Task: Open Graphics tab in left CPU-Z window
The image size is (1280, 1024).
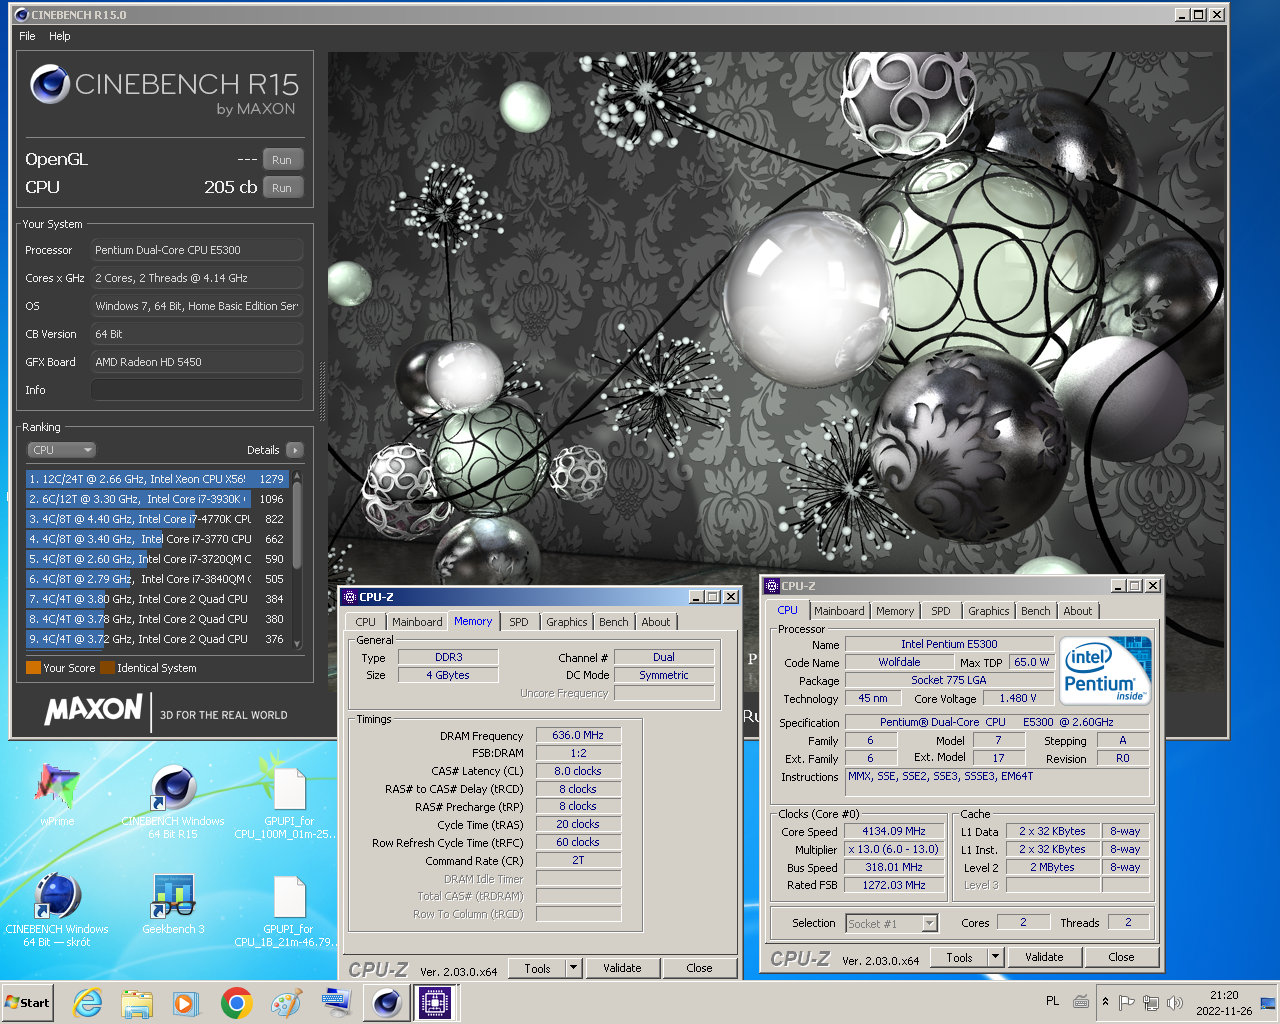Action: (x=567, y=622)
